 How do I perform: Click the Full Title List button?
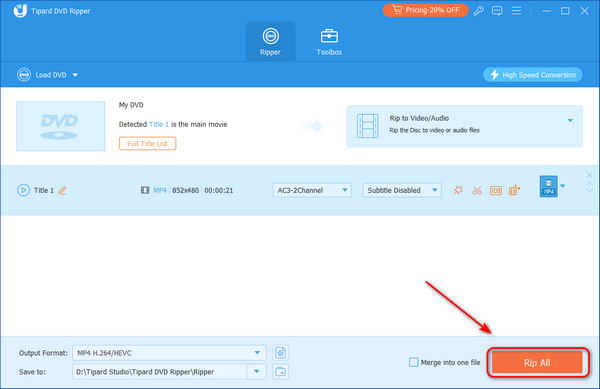coord(147,143)
